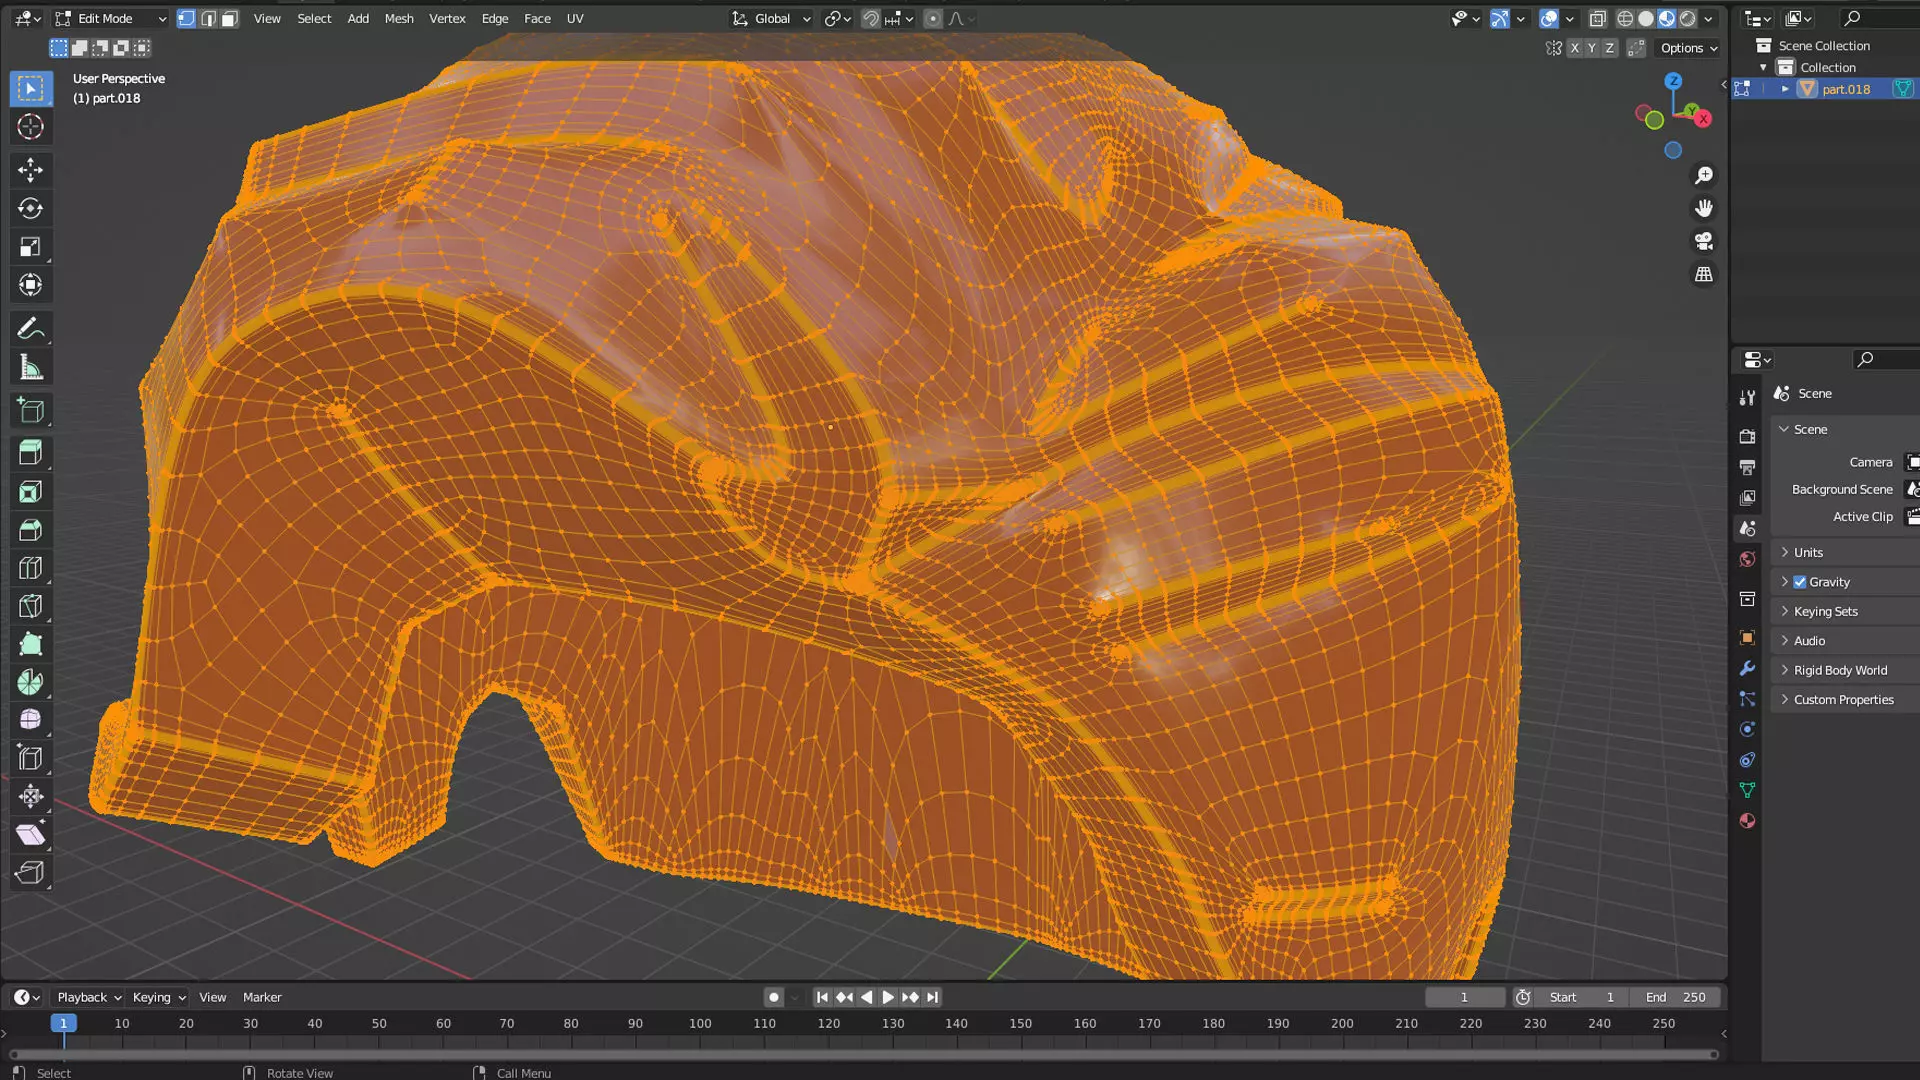Activate the Rotate tool
Screen dimensions: 1920x1080
30,209
